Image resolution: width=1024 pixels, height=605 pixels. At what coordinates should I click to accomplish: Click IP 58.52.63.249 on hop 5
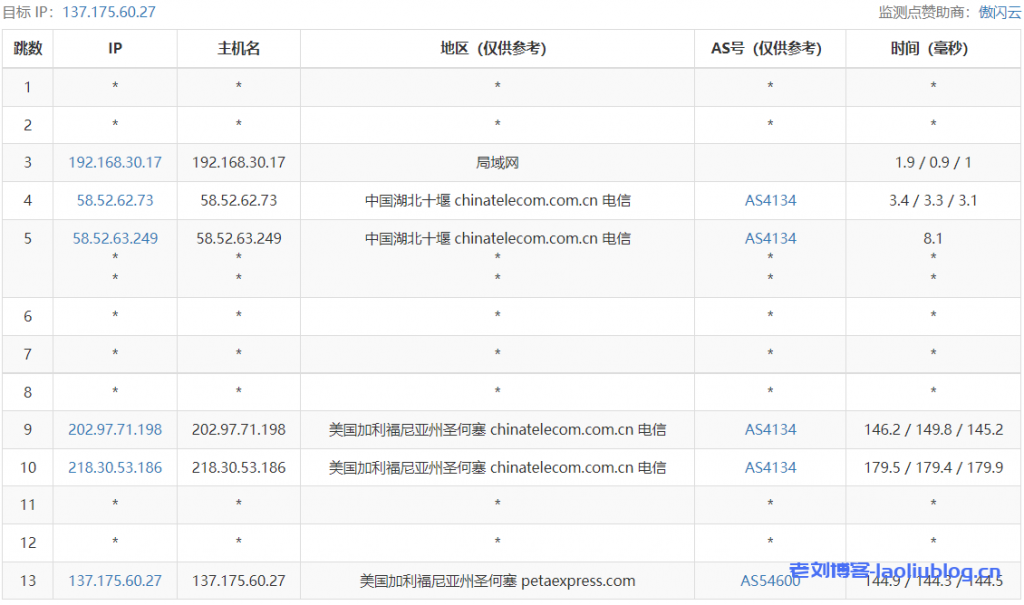114,238
